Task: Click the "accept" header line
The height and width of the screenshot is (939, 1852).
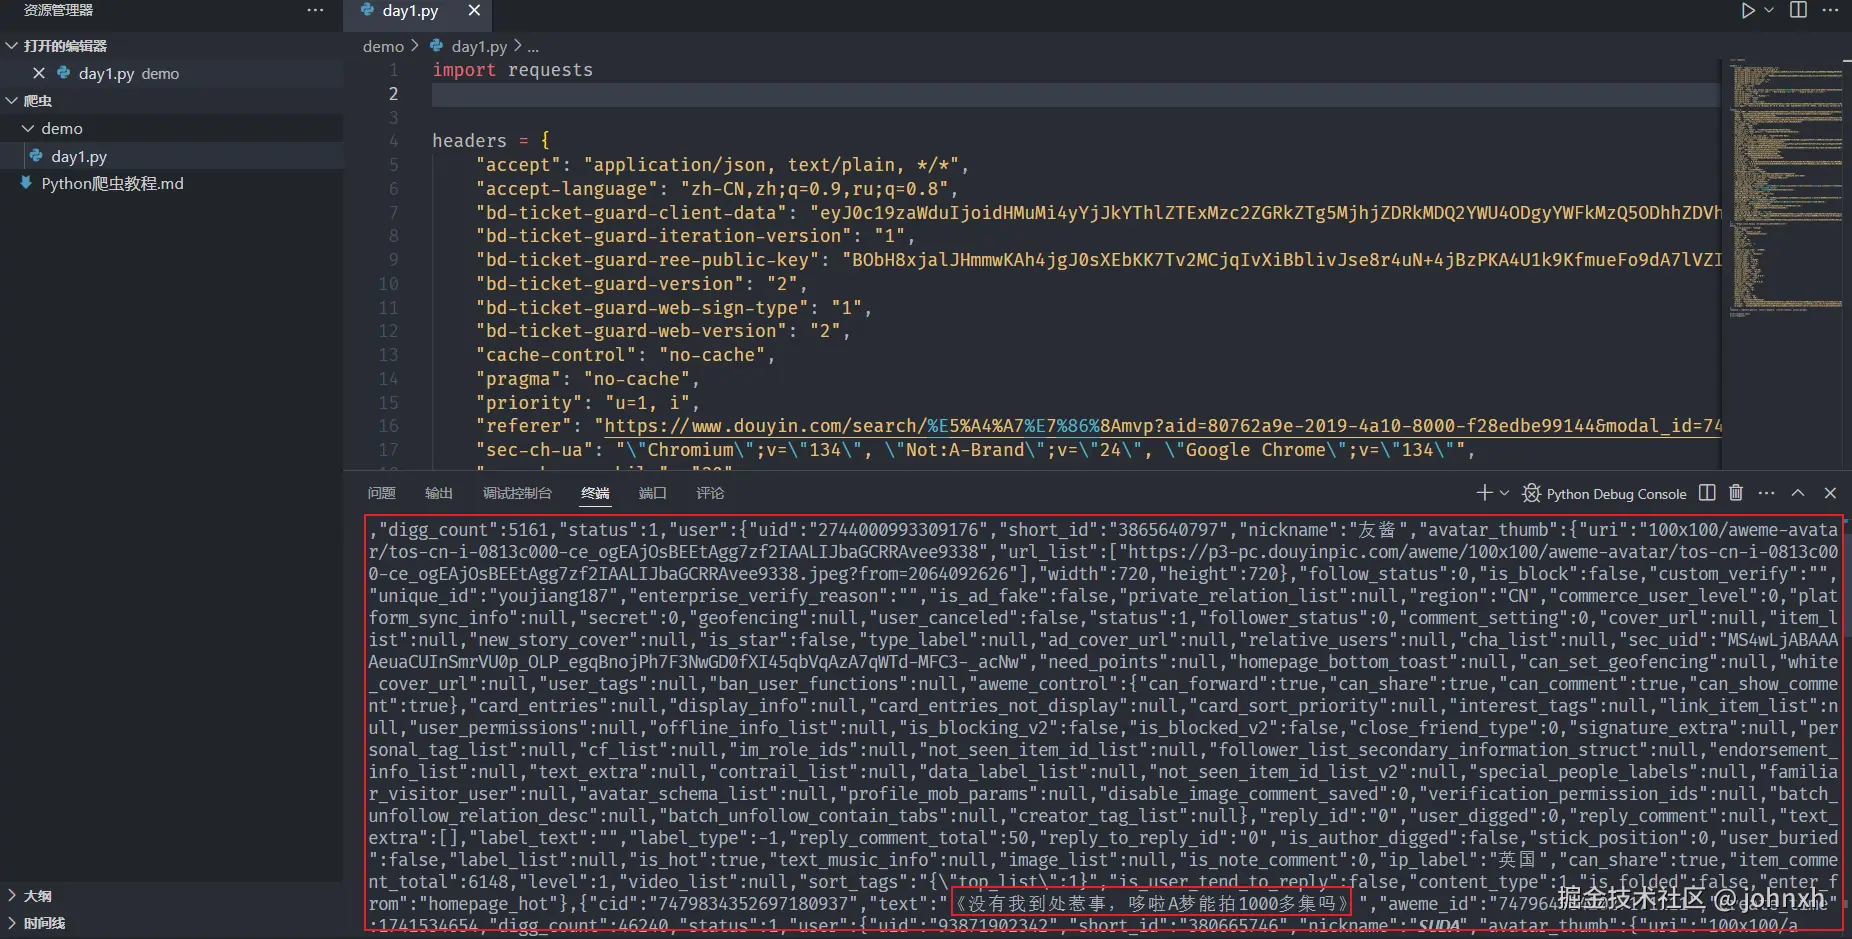Action: [x=723, y=165]
